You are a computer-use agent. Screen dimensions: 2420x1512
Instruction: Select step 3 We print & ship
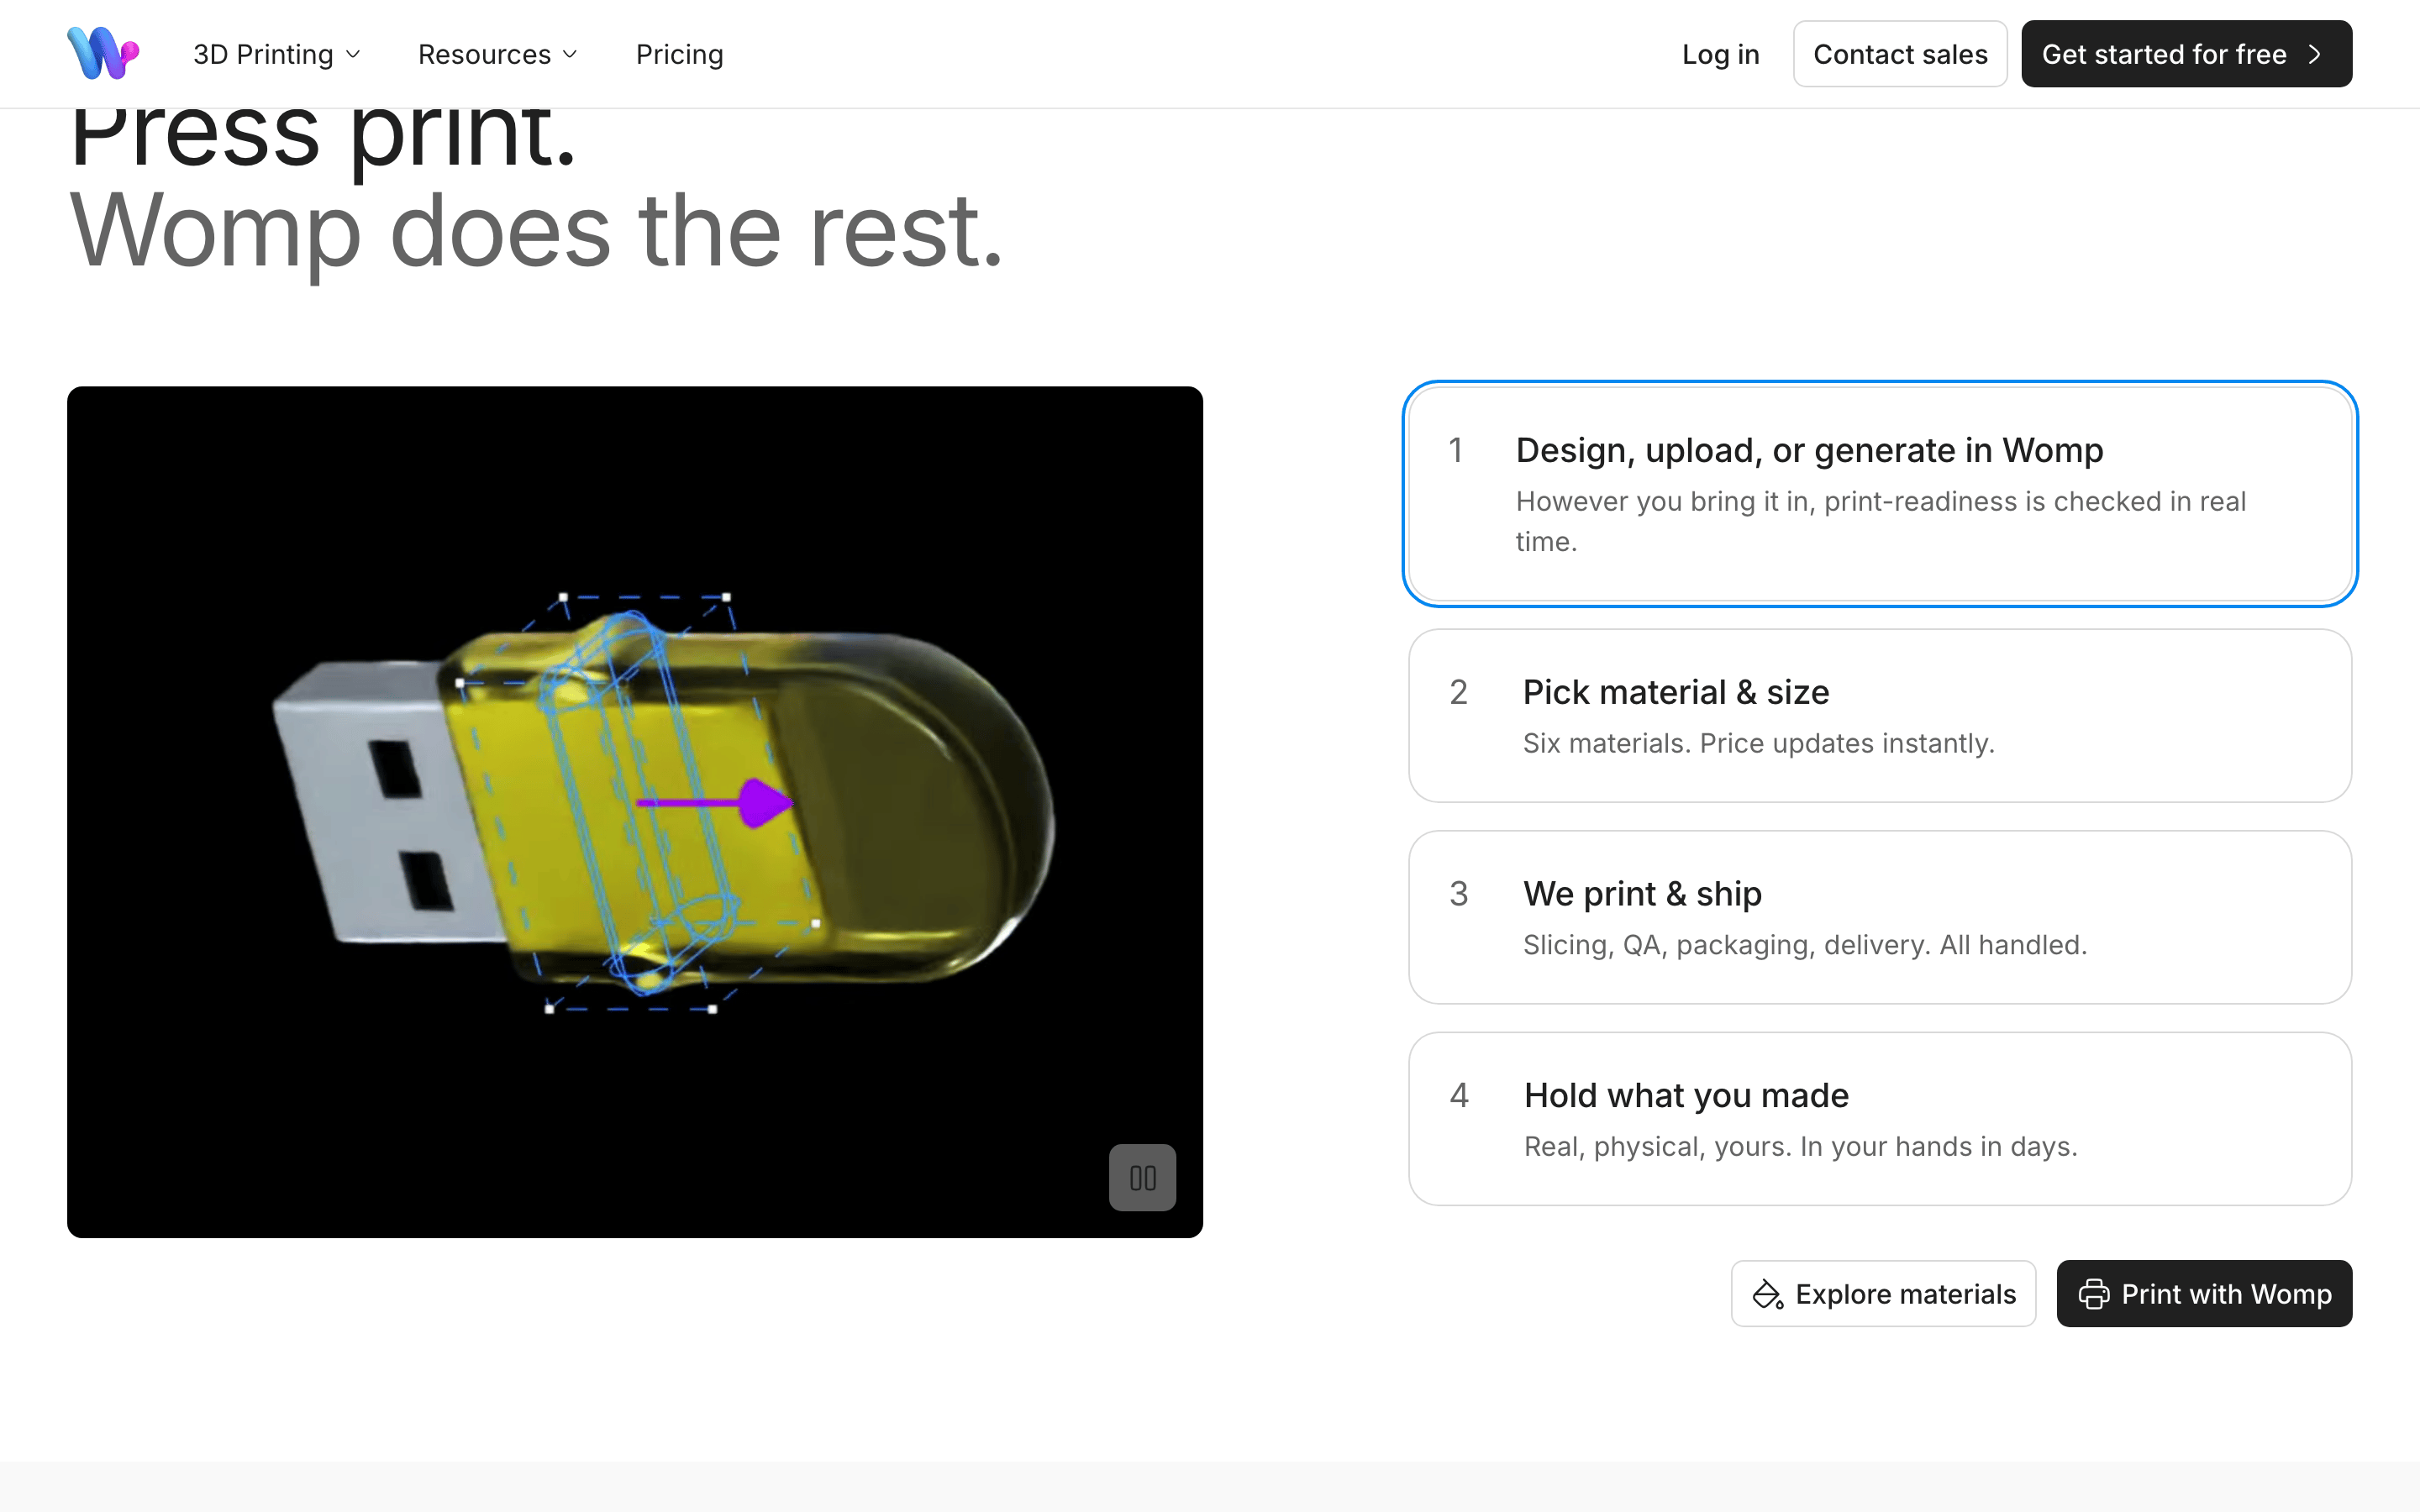click(1880, 917)
